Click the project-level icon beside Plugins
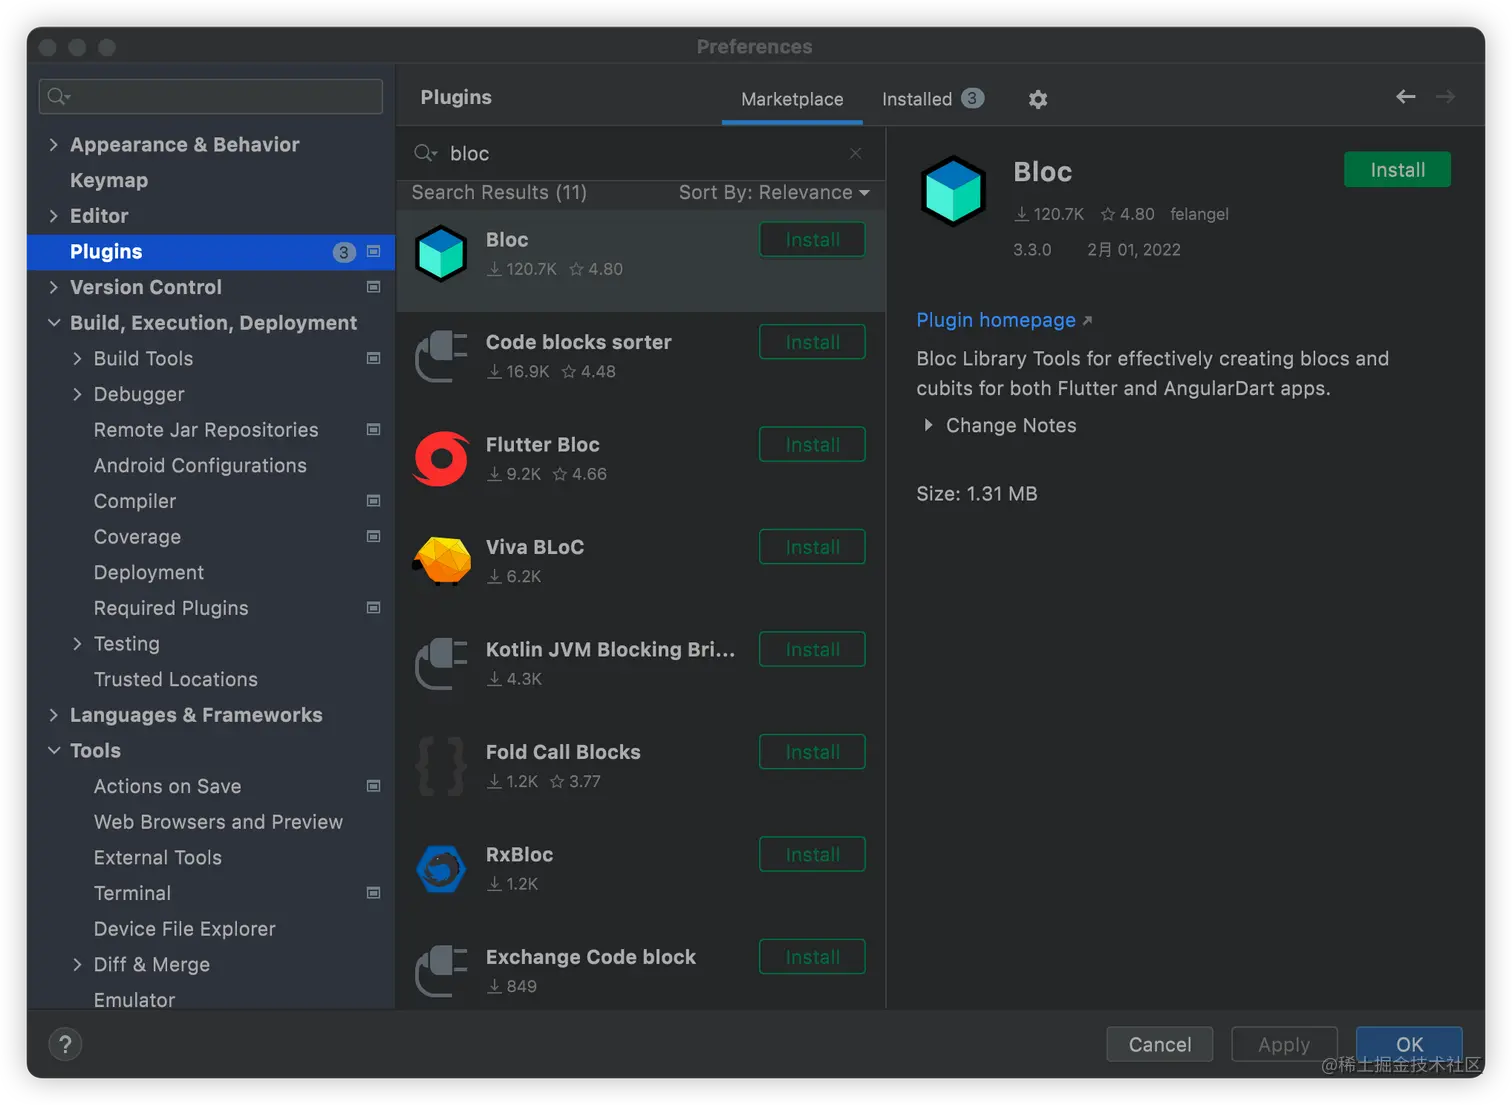Viewport: 1512px width, 1105px height. coord(373,252)
